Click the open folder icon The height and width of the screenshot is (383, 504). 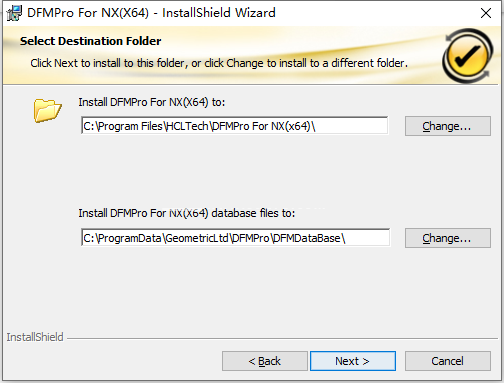(47, 110)
